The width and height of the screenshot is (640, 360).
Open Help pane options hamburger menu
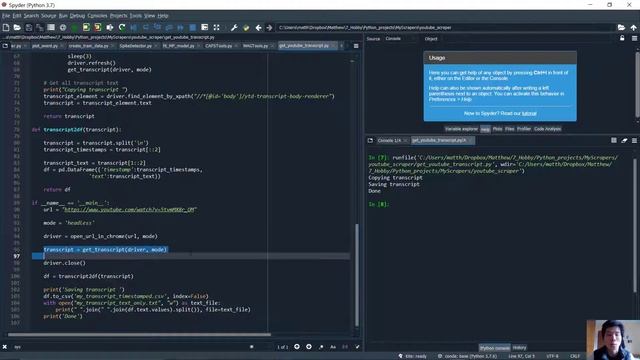(x=634, y=38)
